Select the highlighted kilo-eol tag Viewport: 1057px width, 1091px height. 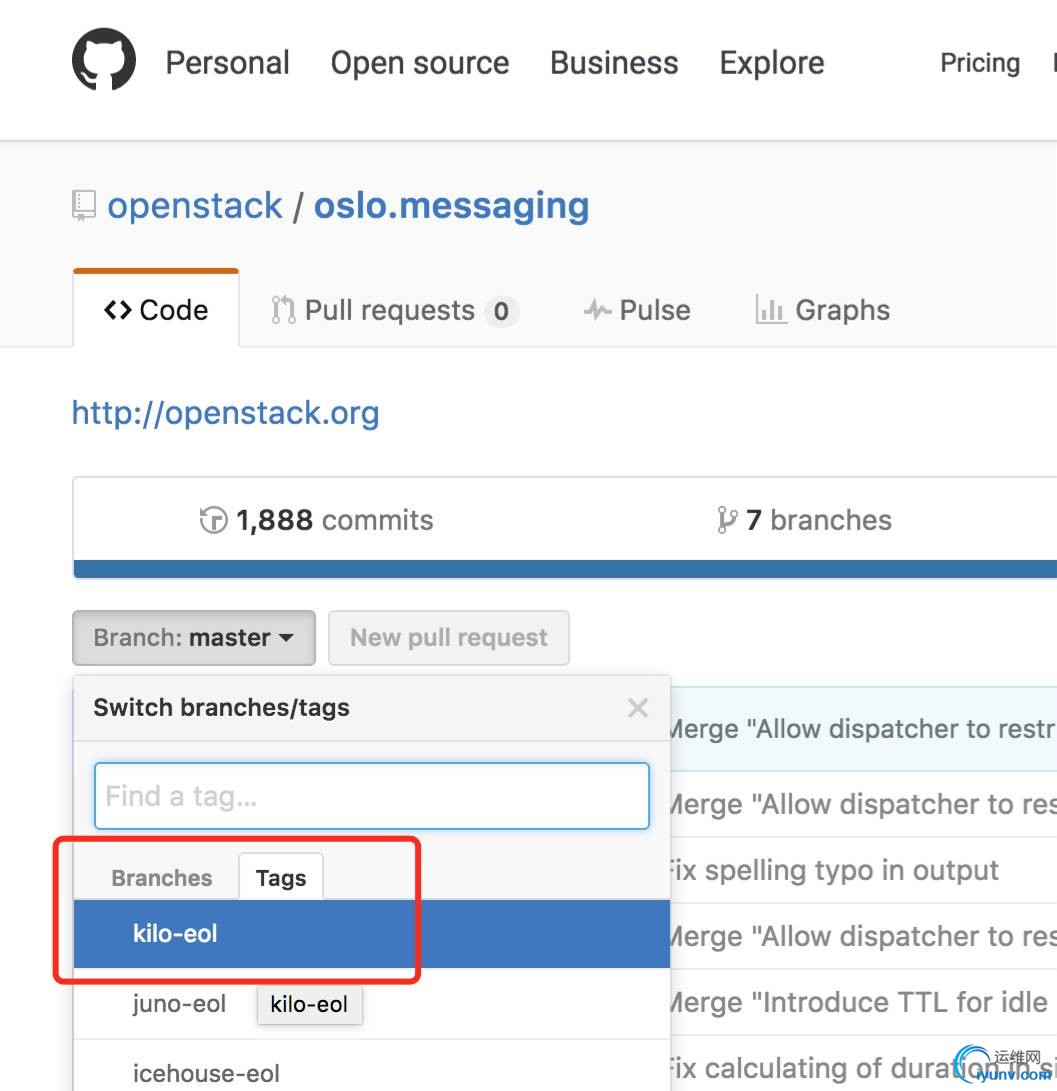coord(372,934)
